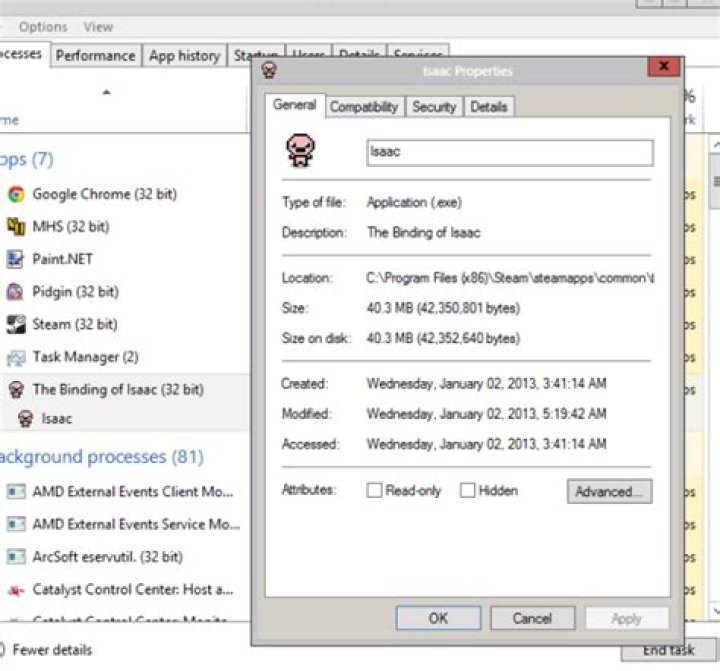Select the General tab in Properties

tap(295, 105)
